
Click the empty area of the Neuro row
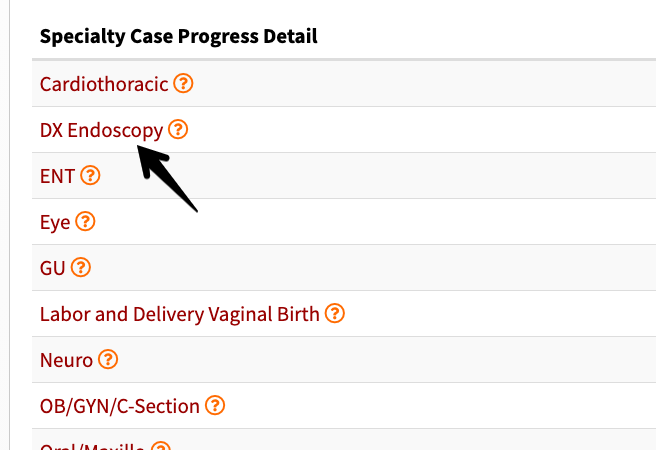coord(377,359)
